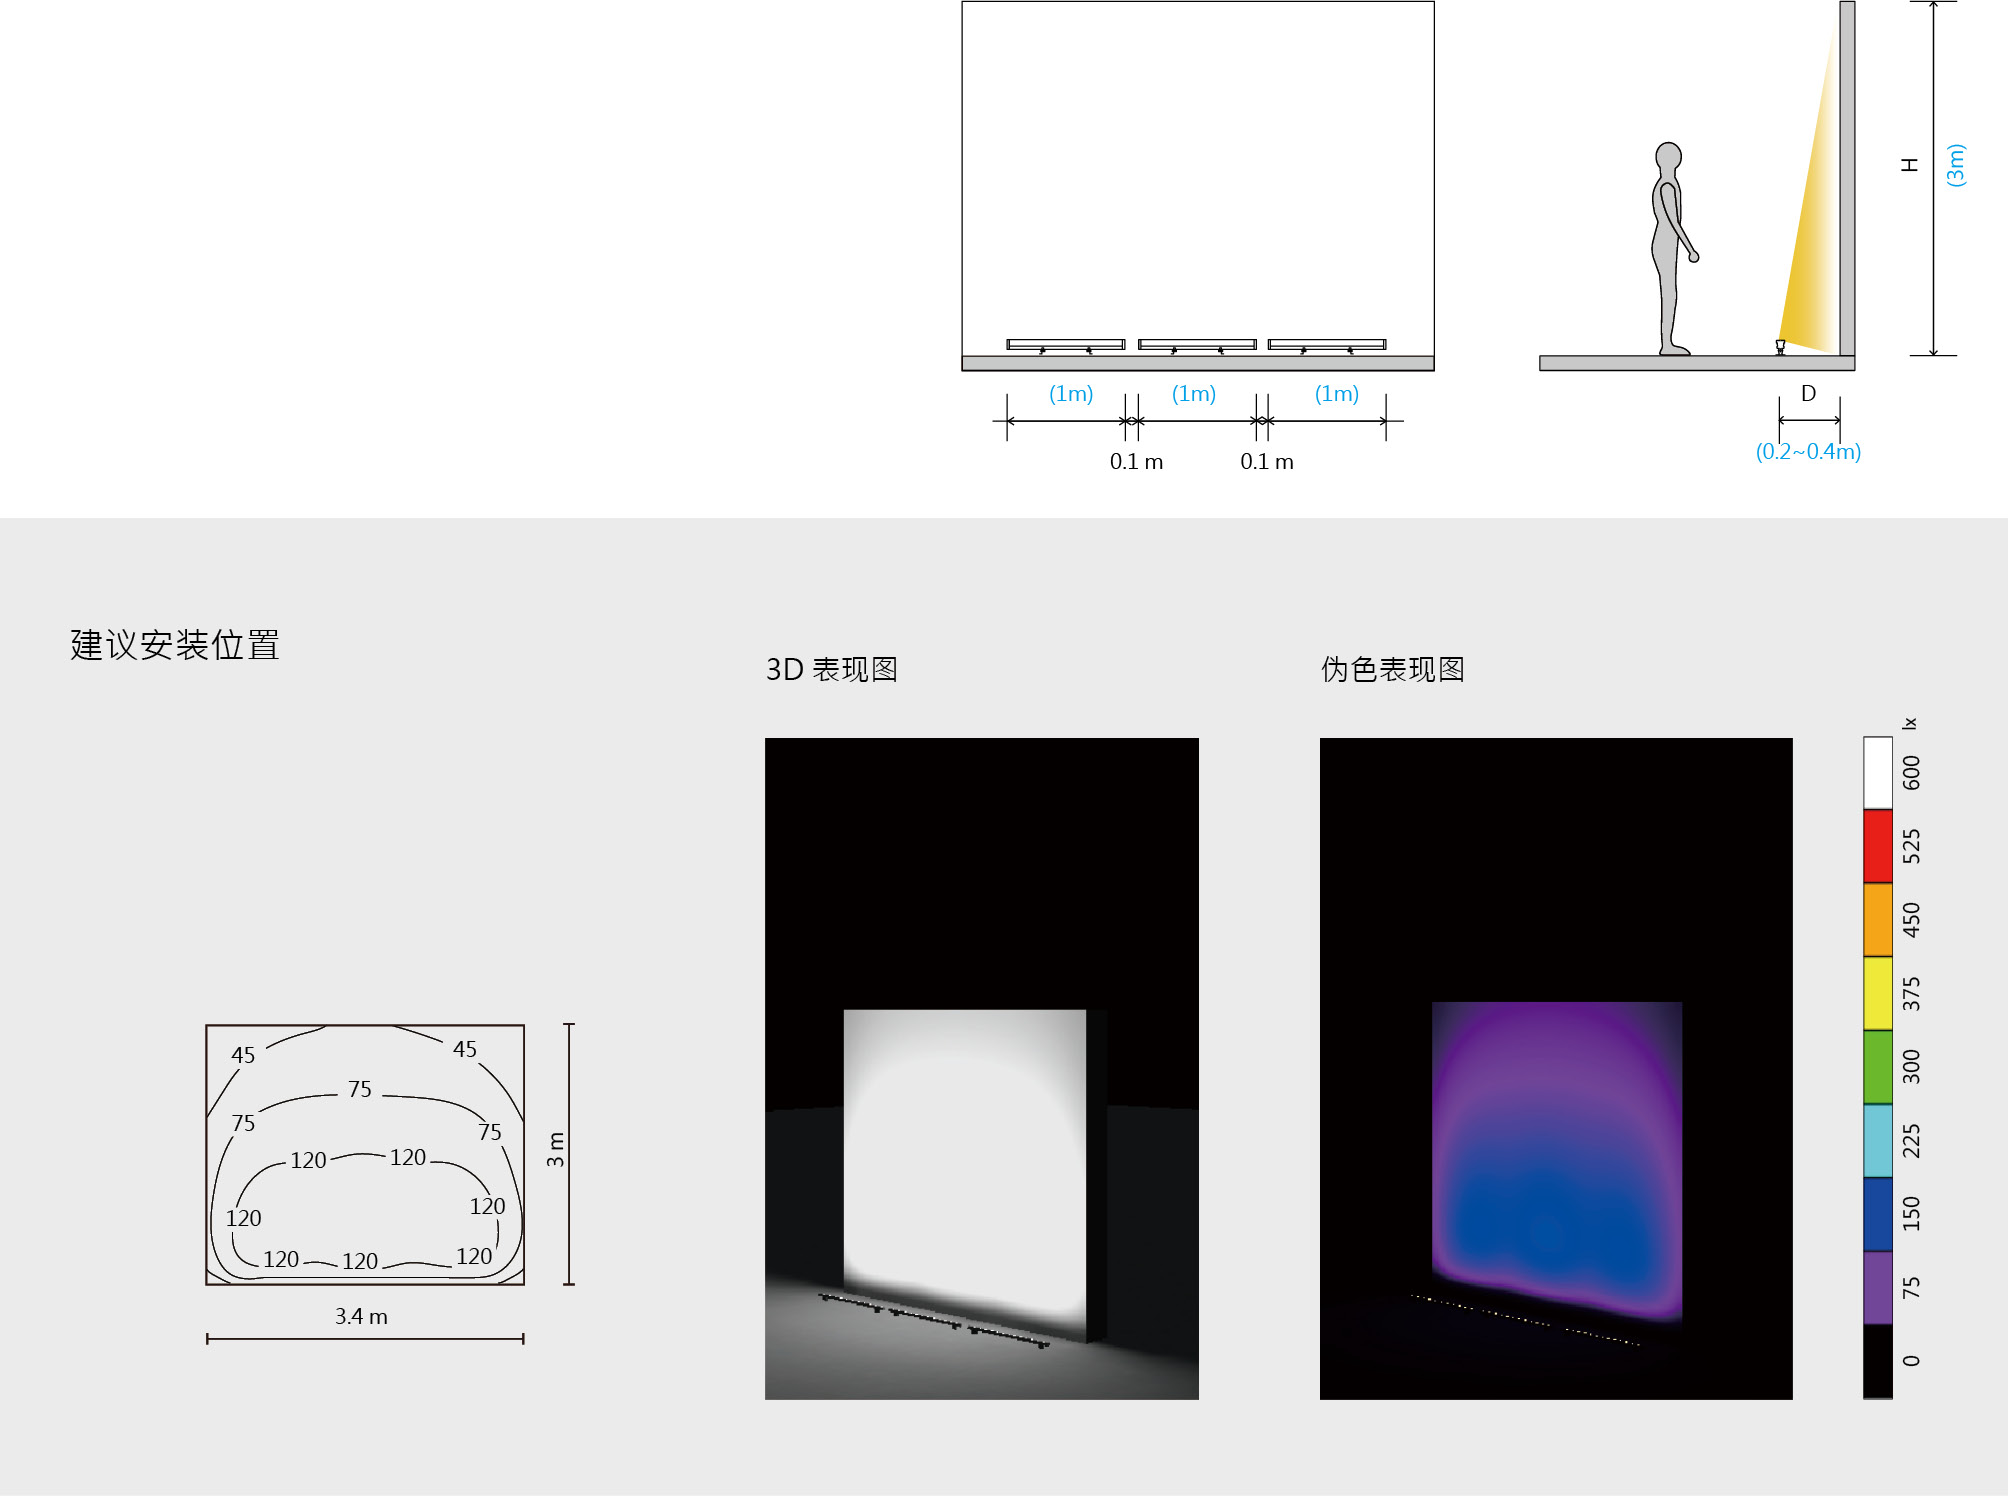Click the top-center '75' contour value
The image size is (2008, 1496).
coord(360,1089)
